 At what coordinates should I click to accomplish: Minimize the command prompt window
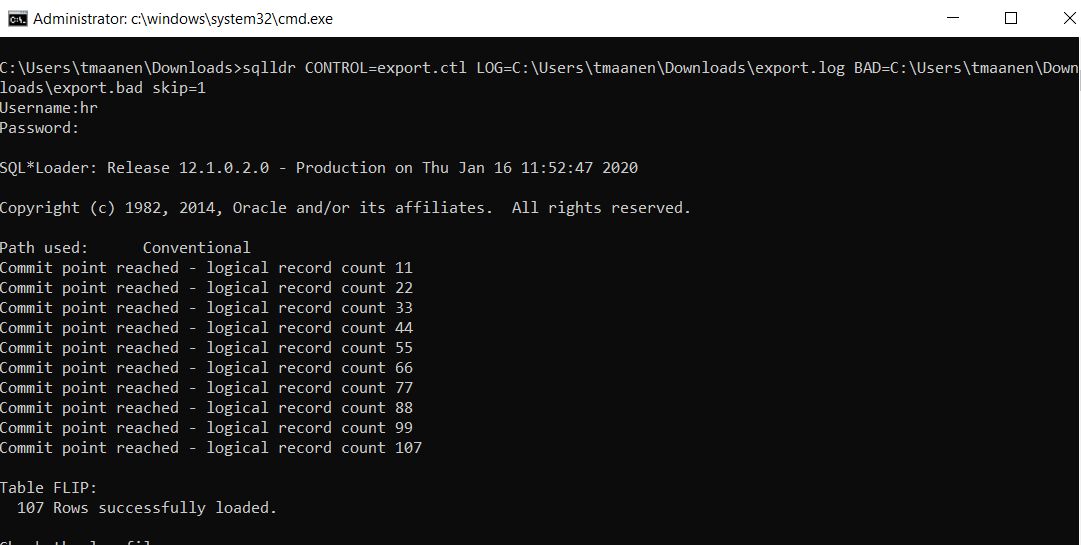(953, 18)
